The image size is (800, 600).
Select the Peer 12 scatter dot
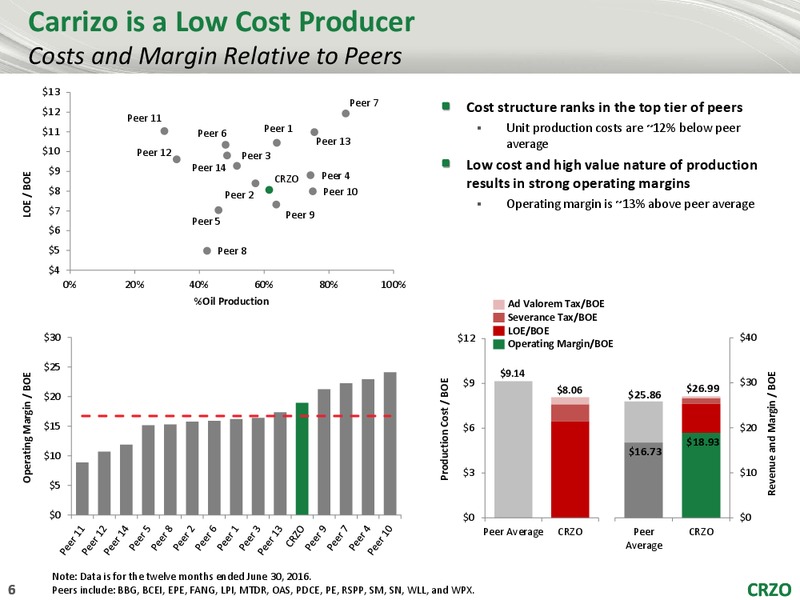point(177,159)
